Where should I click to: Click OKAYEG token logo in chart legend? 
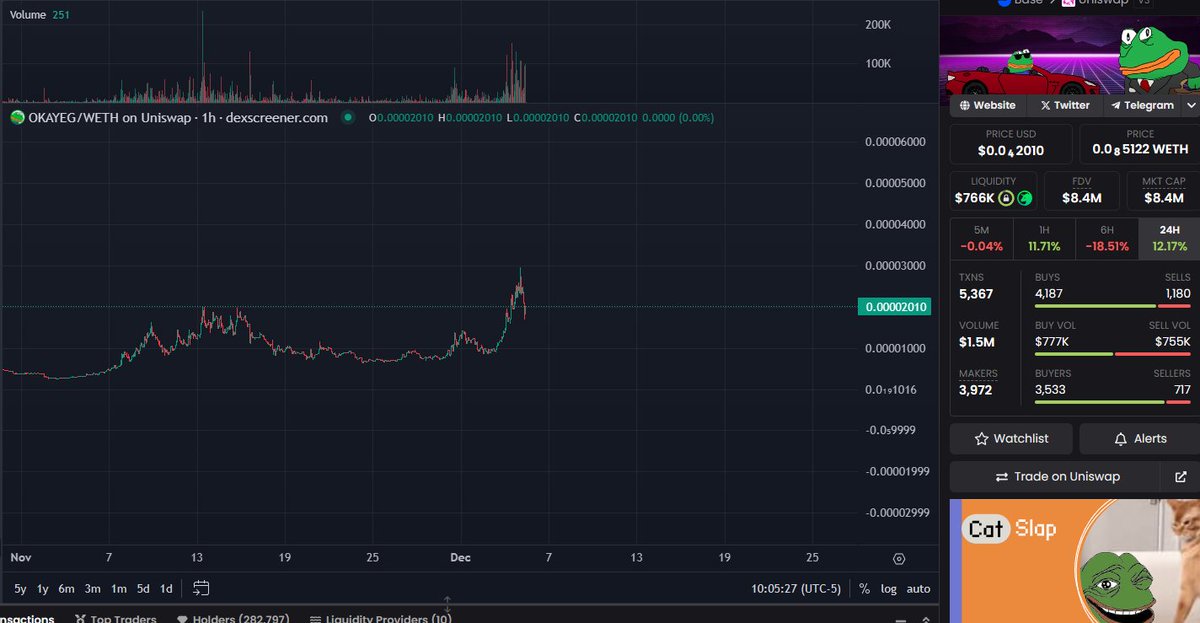click(17, 118)
